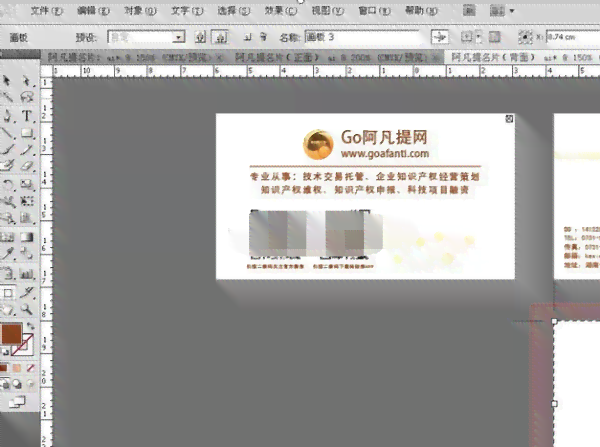600x447 pixels.
Task: Click the artboard name field 画板 3
Action: coord(362,37)
